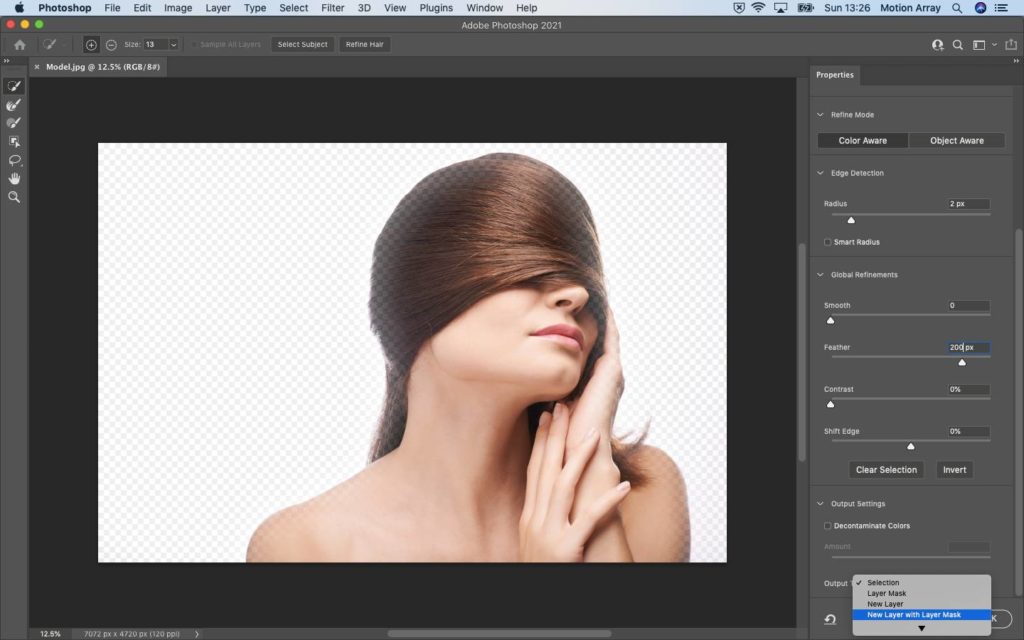This screenshot has width=1024, height=640.
Task: Open macOS Spotlight search icon
Action: point(957,8)
